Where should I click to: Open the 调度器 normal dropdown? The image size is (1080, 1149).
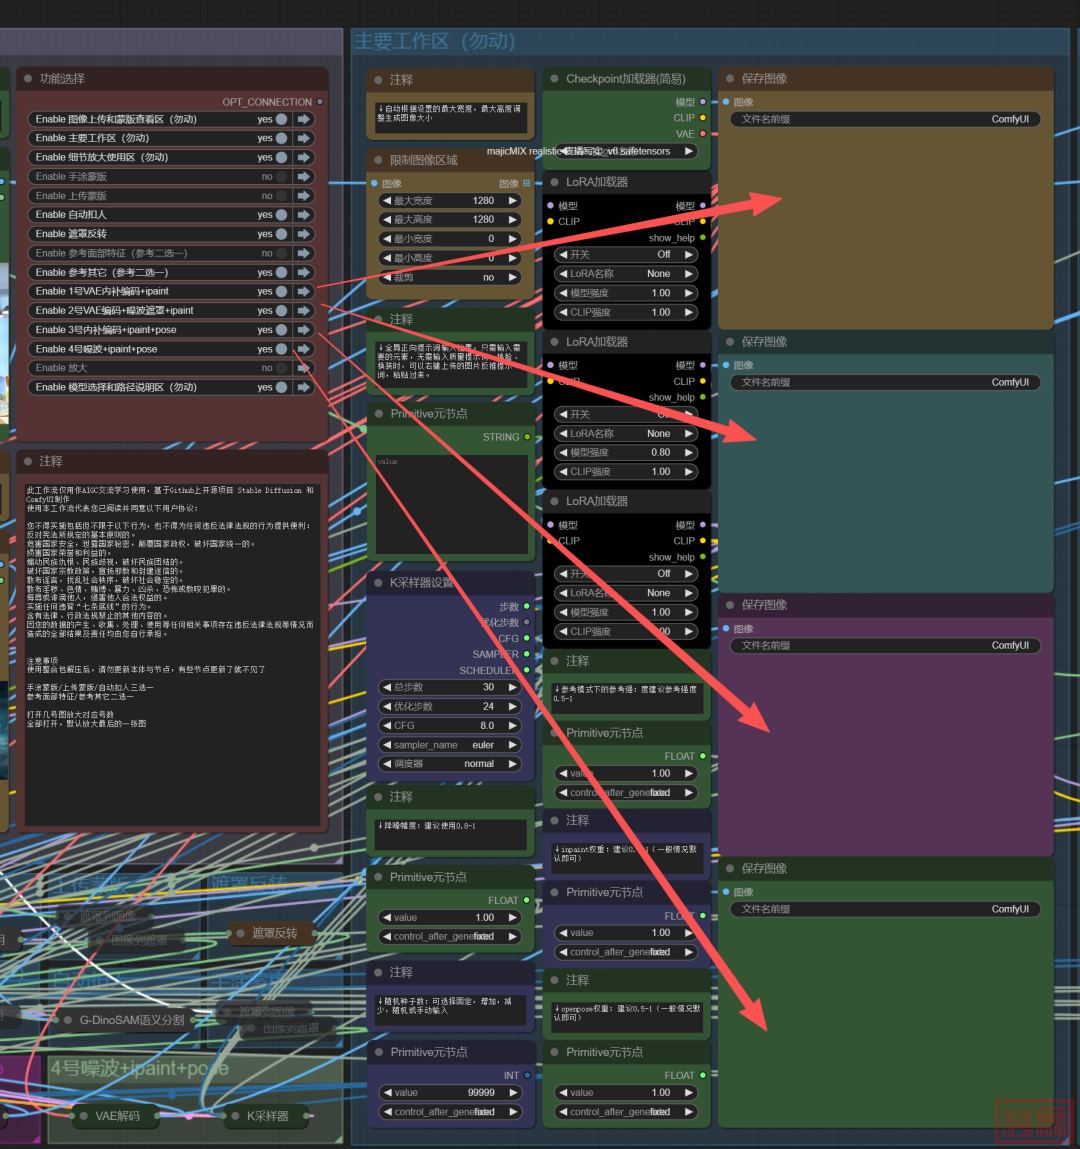(450, 764)
